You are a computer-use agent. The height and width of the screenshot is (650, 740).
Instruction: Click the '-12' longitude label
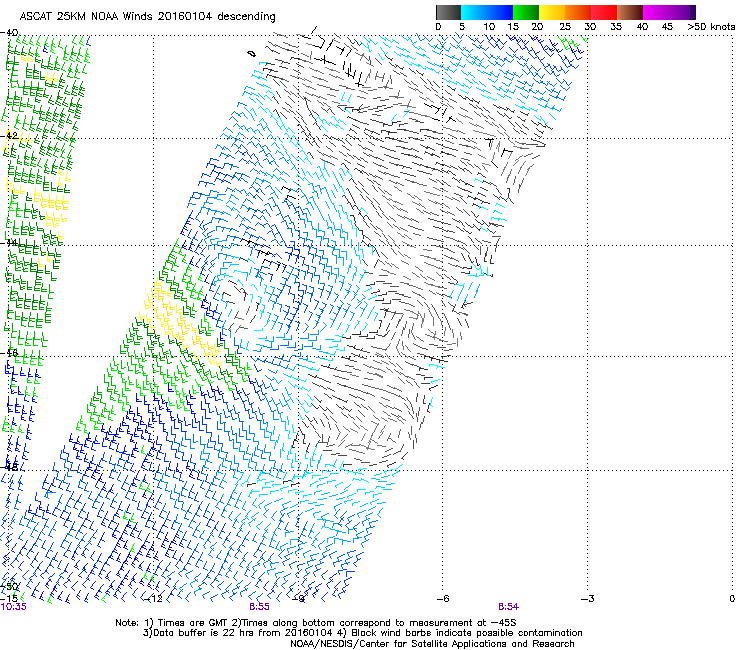pyautogui.click(x=153, y=599)
